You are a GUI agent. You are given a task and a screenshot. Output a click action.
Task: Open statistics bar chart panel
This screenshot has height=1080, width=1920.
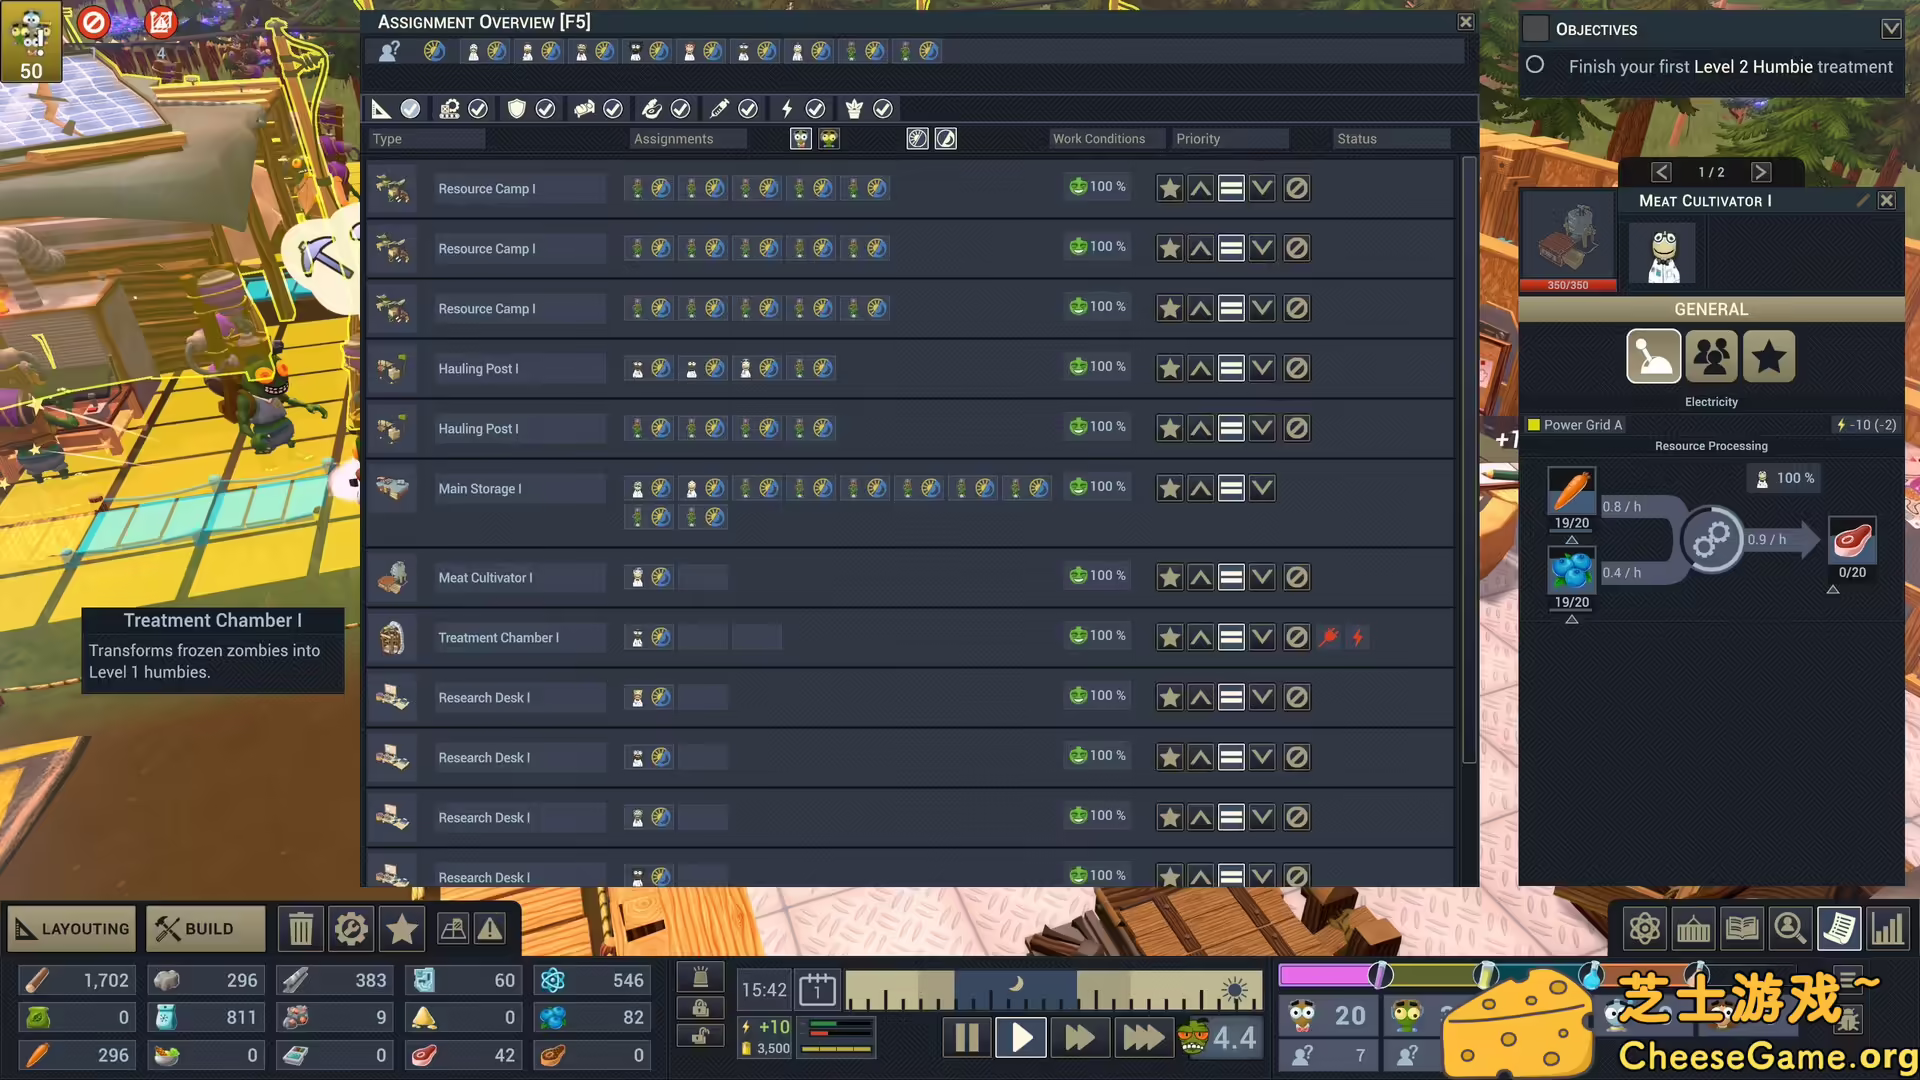tap(1887, 929)
